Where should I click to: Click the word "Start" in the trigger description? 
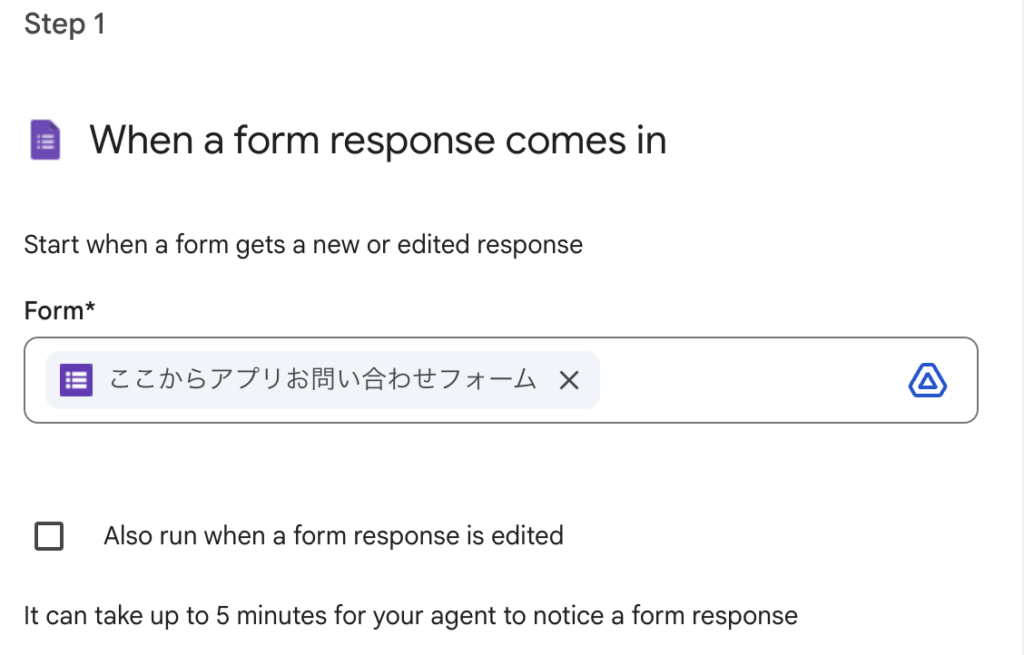49,244
